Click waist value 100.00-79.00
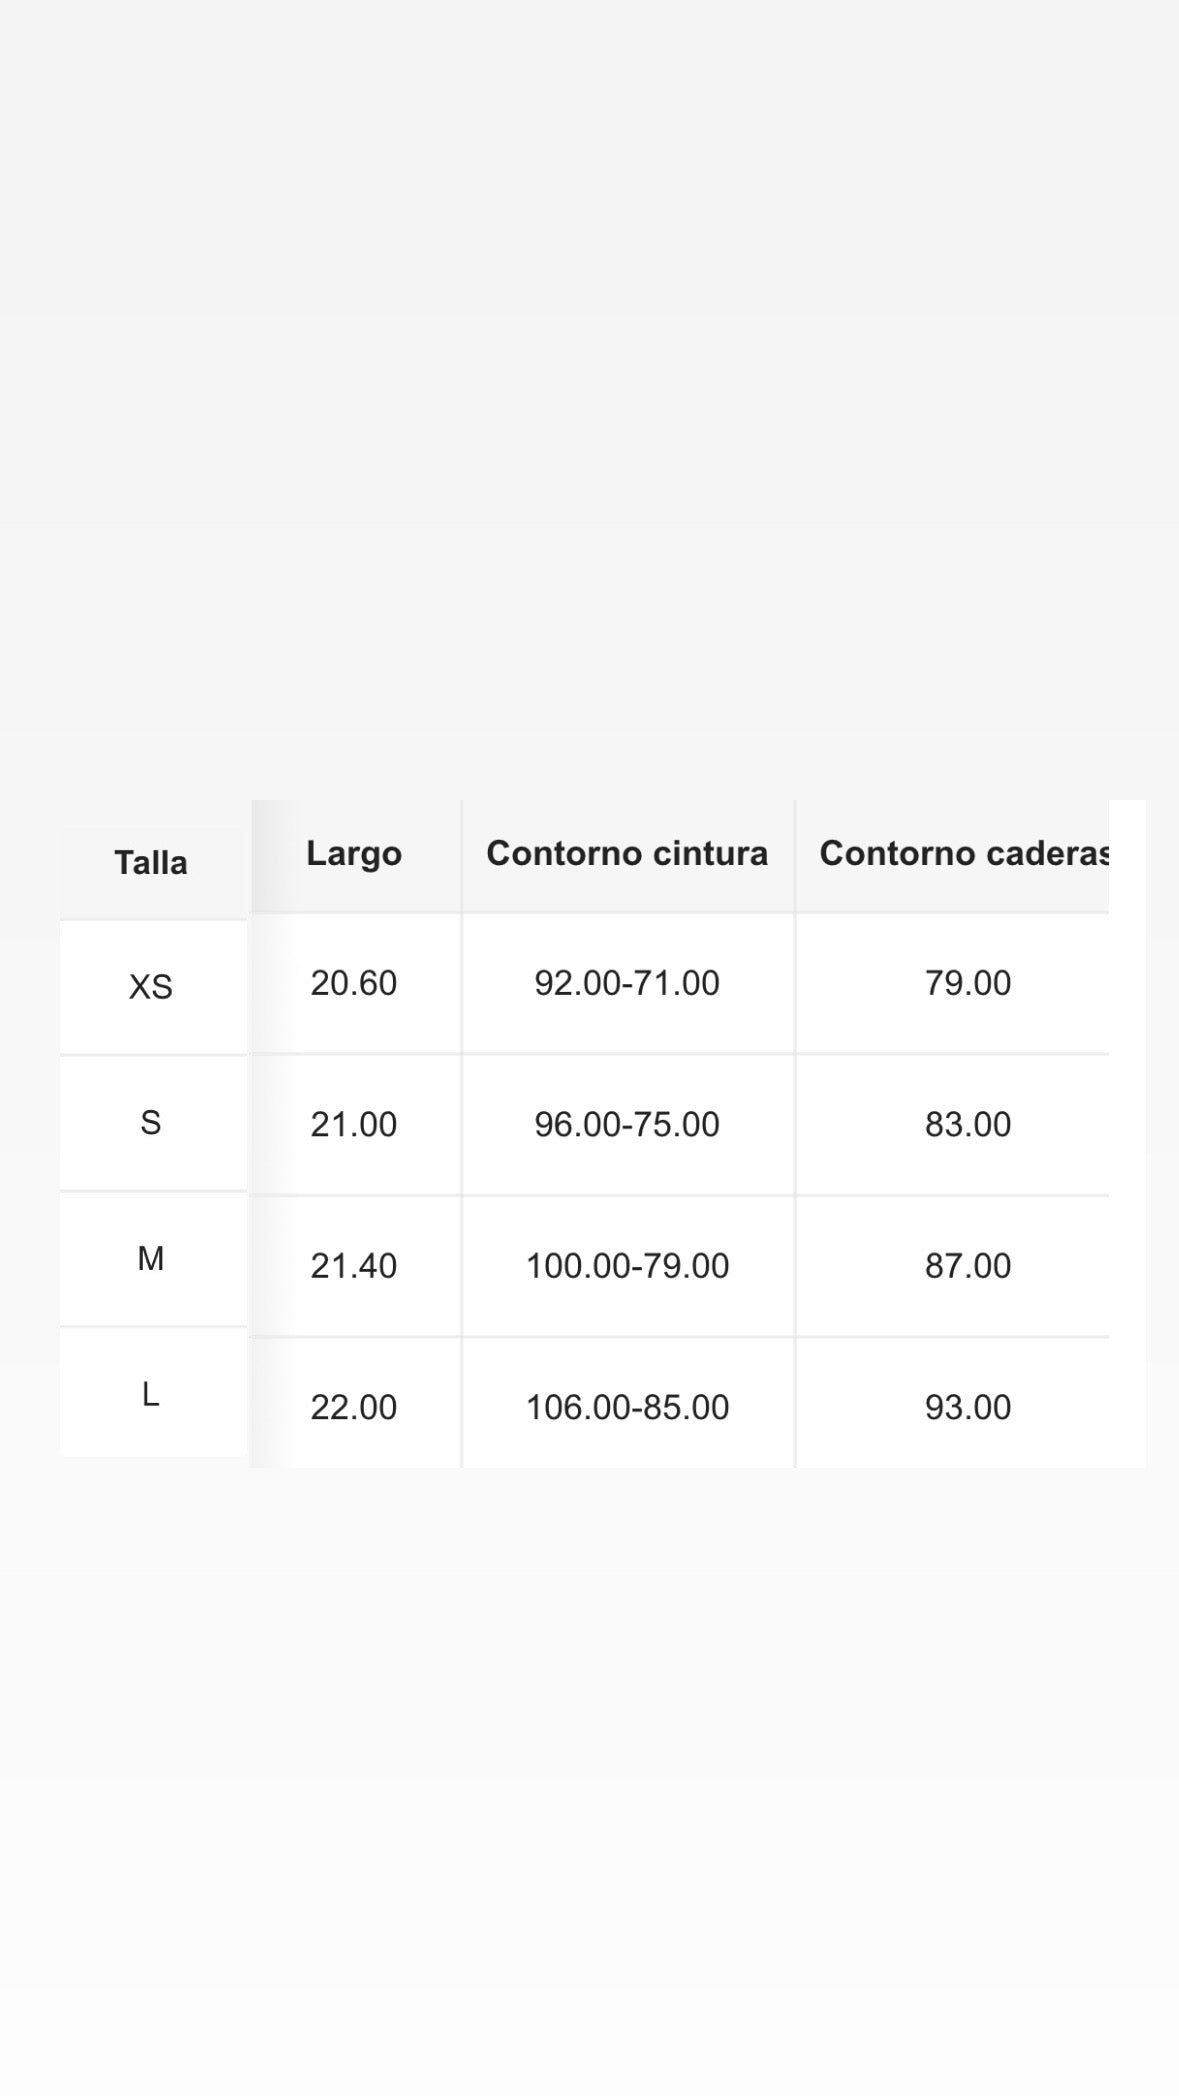1179x2096 pixels. [x=627, y=1266]
